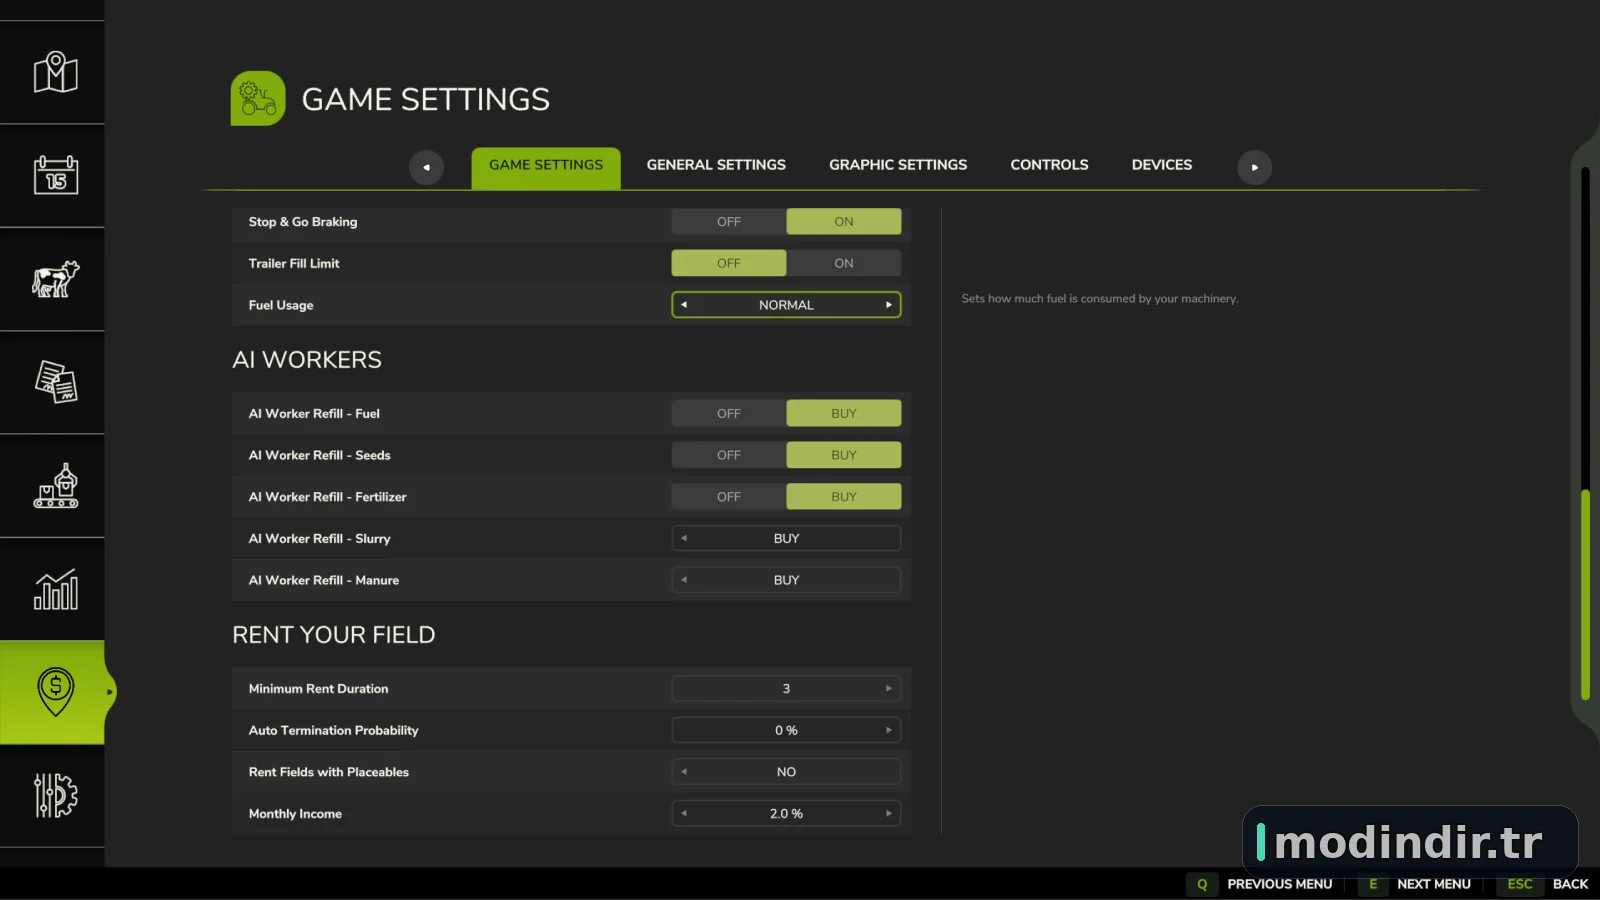Click the Fuel Usage NORMAL value
The image size is (1600, 900).
pos(786,305)
